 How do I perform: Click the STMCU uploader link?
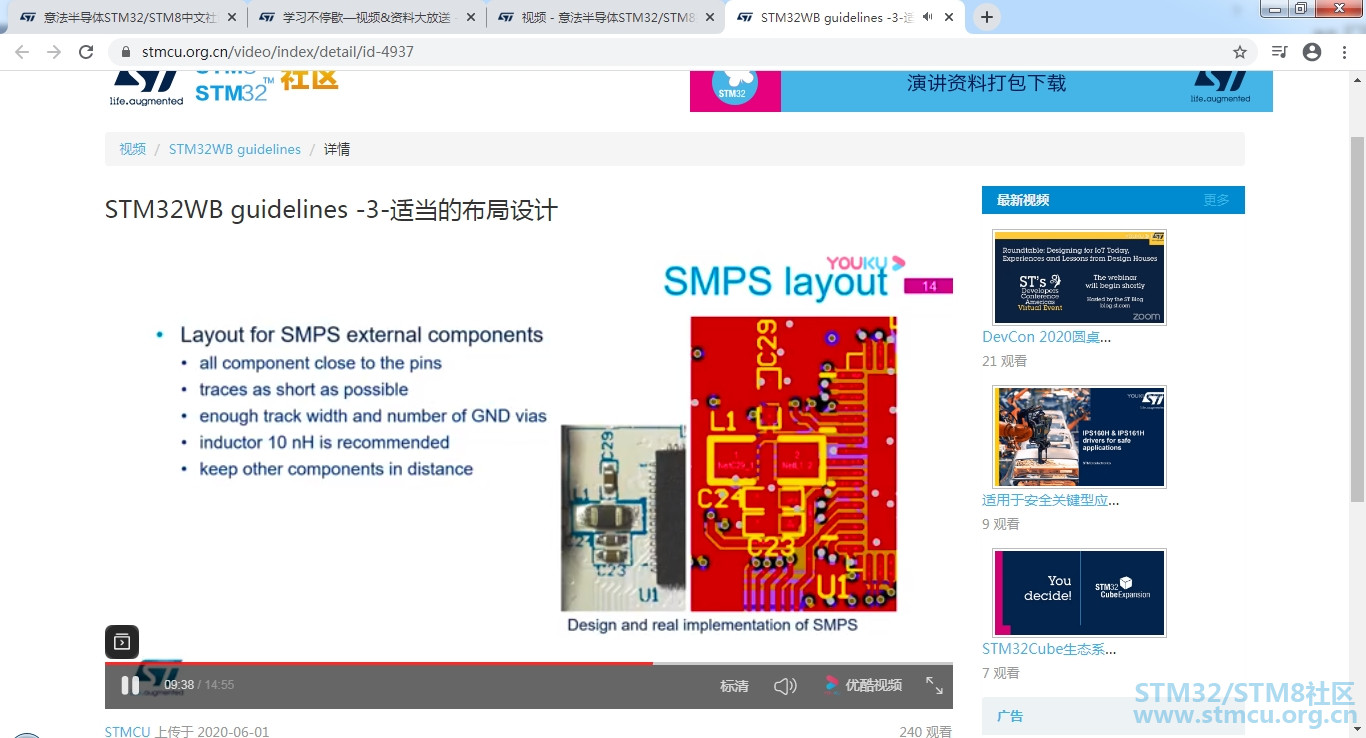click(127, 732)
